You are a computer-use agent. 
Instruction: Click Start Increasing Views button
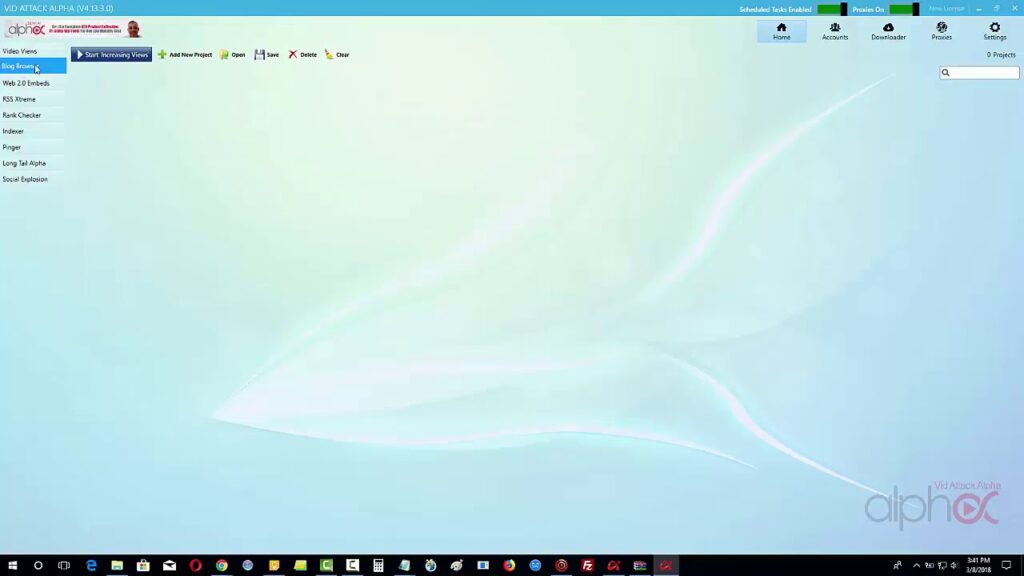(x=112, y=55)
